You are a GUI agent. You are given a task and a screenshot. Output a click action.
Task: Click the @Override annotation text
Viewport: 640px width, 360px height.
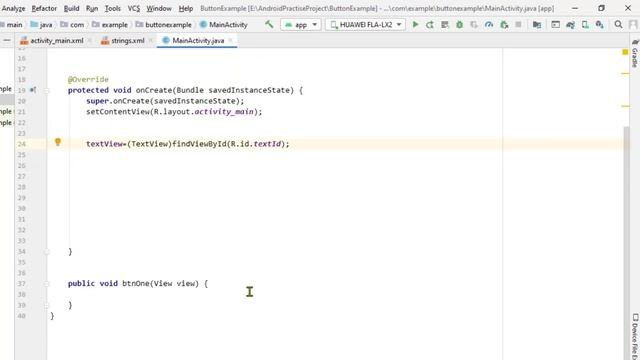pyautogui.click(x=88, y=79)
